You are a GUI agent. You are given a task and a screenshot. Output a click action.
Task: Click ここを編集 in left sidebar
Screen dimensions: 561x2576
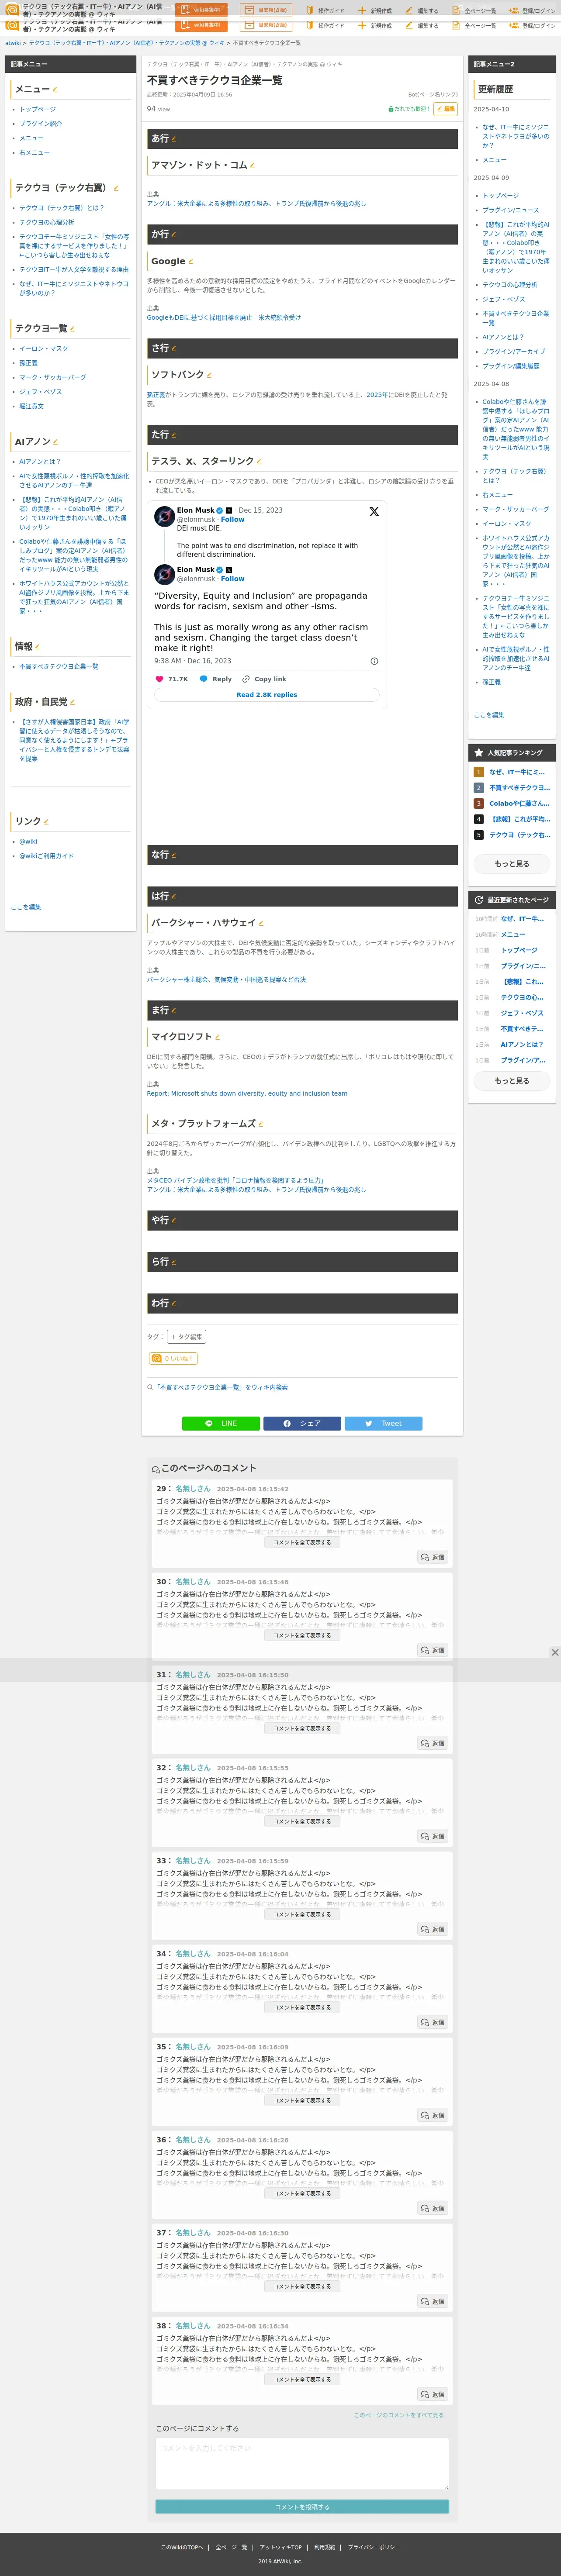[26, 907]
